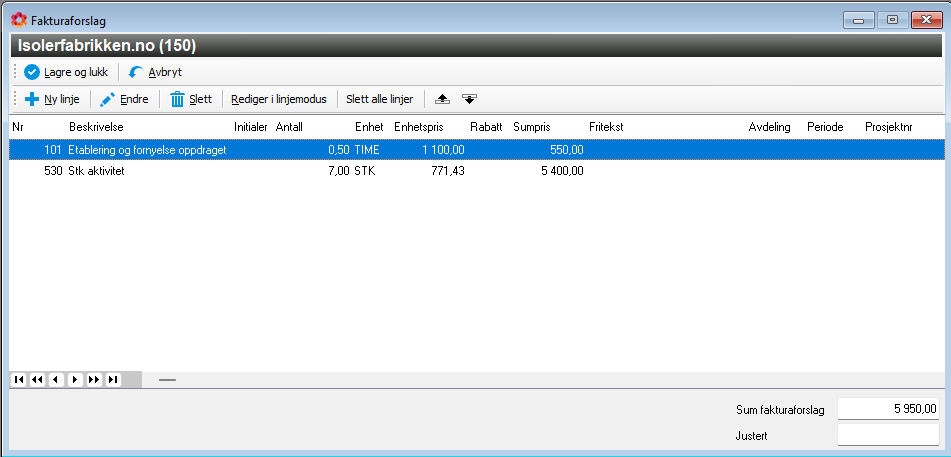This screenshot has width=951, height=457.
Task: Click the Avbryt undo arrow icon
Action: (x=135, y=72)
